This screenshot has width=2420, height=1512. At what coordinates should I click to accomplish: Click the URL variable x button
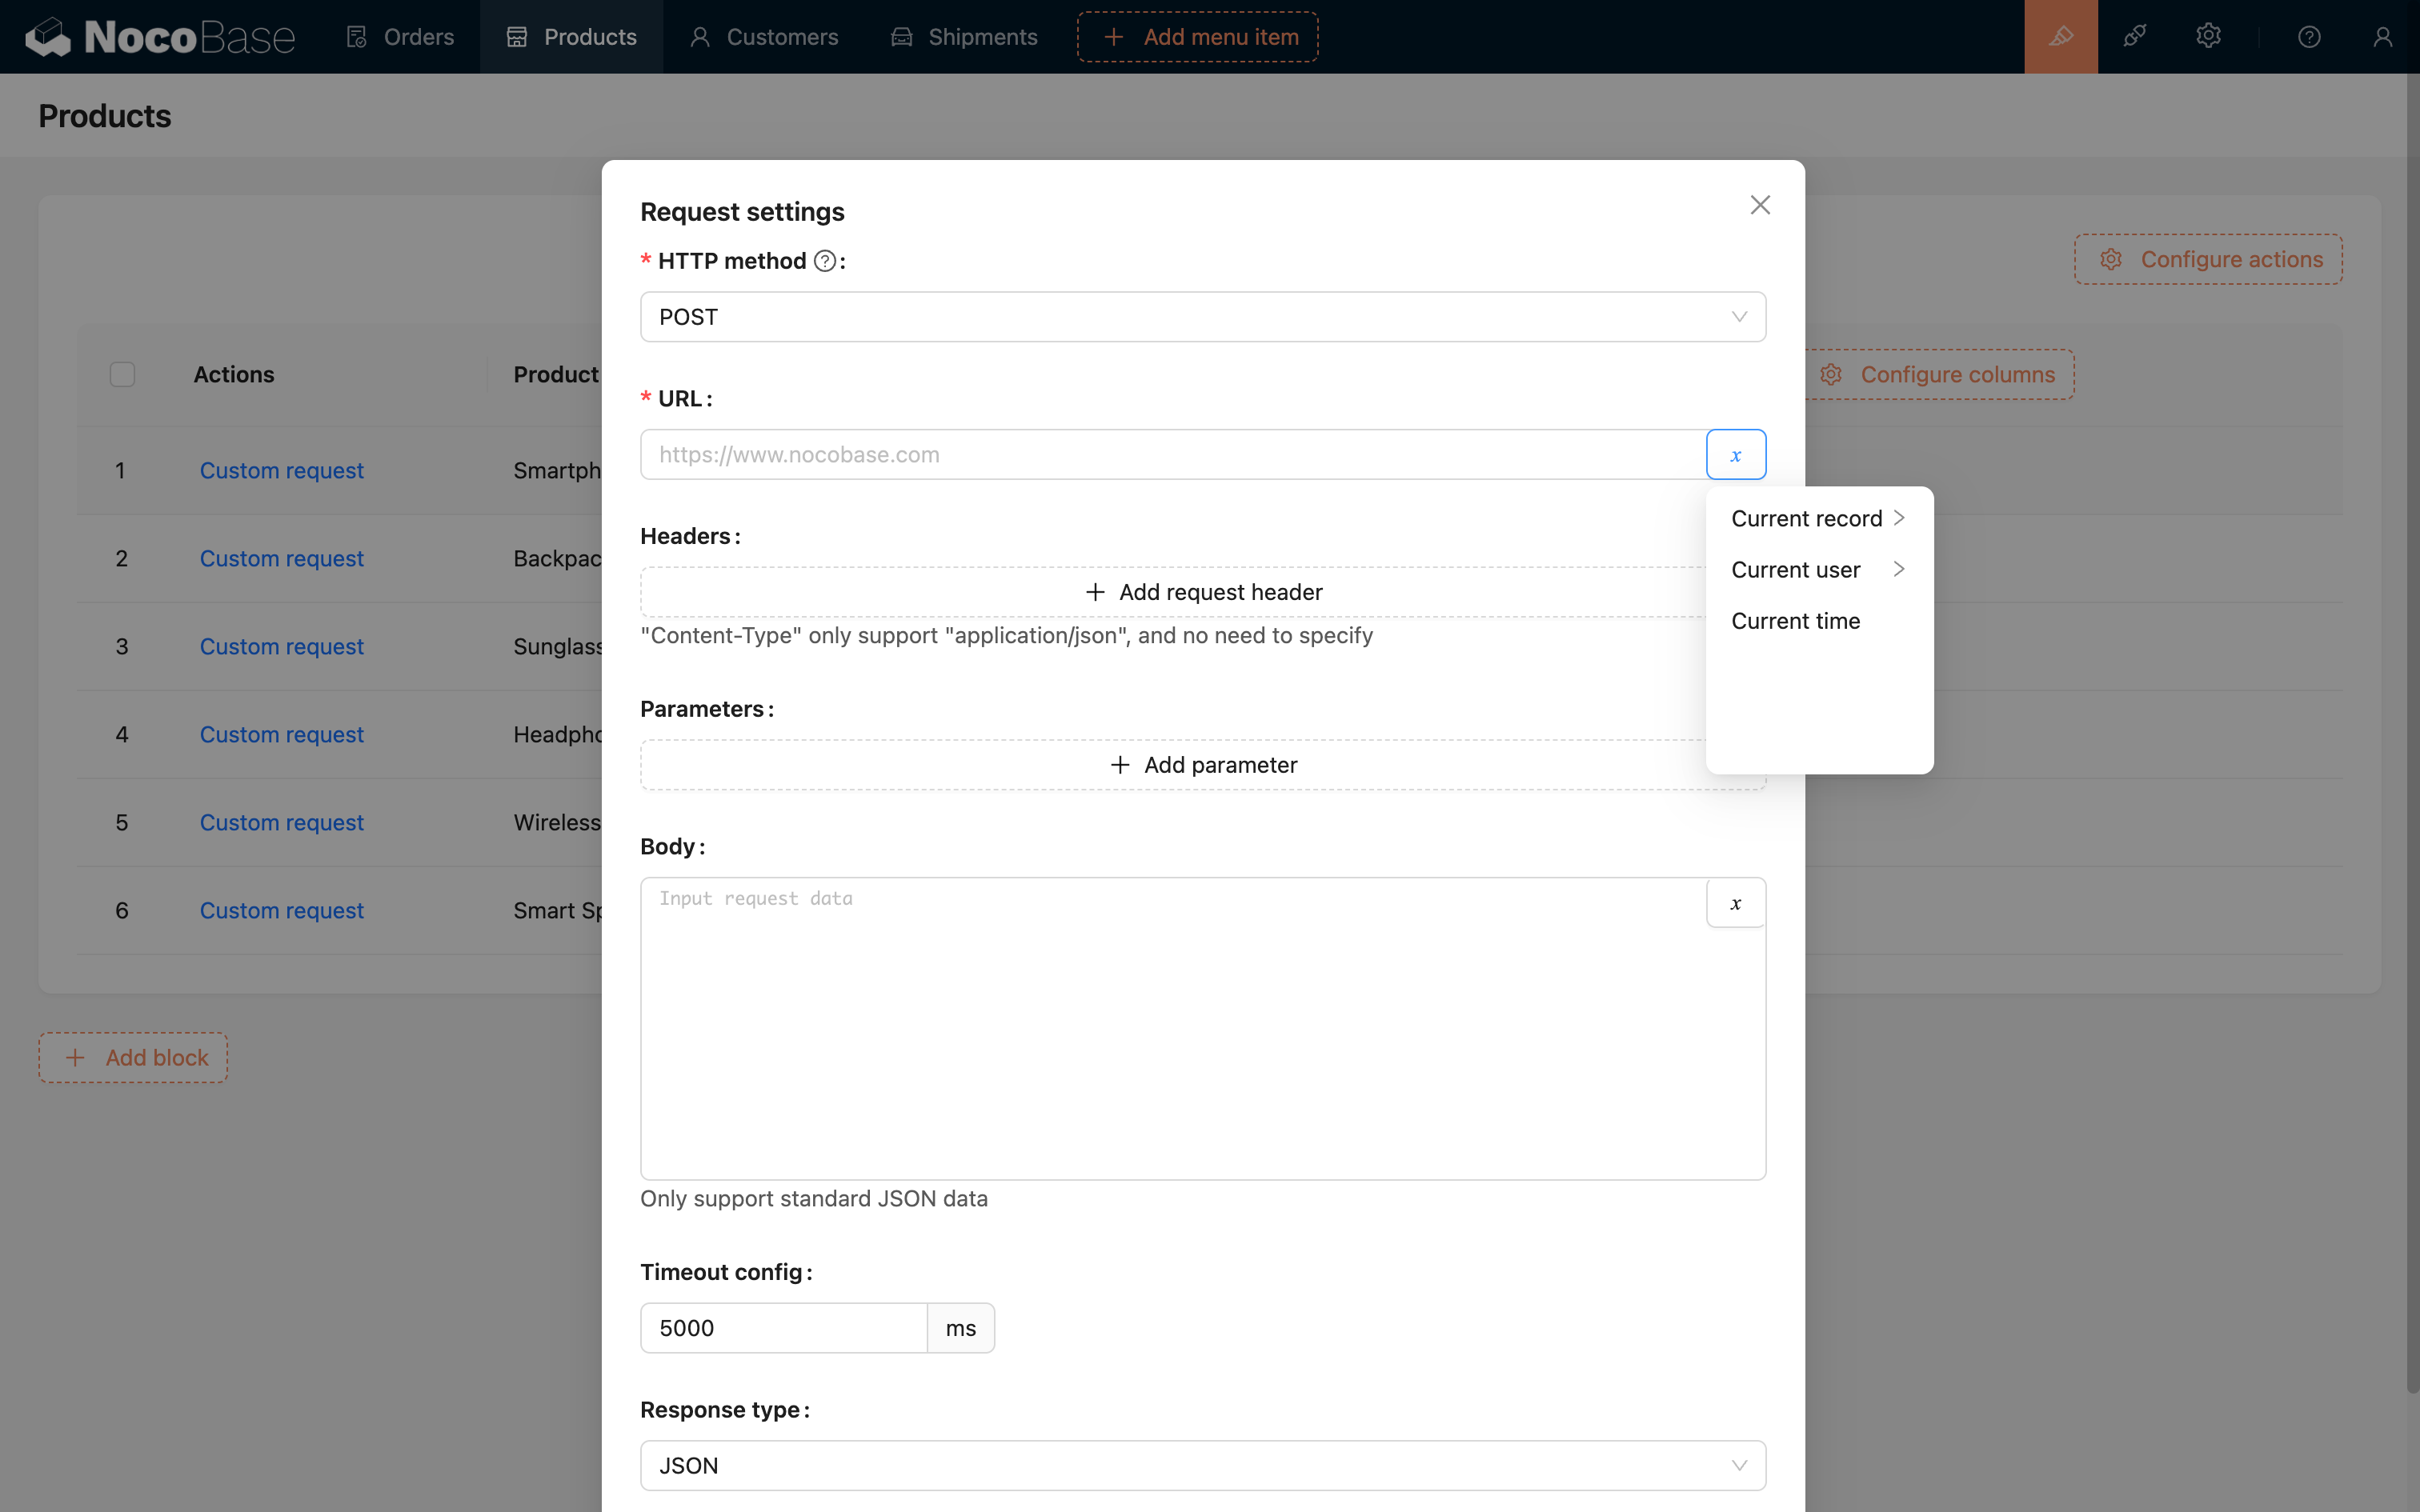tap(1735, 455)
